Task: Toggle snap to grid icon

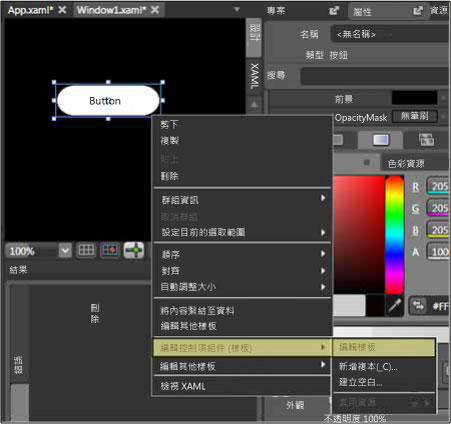Action: [x=110, y=250]
